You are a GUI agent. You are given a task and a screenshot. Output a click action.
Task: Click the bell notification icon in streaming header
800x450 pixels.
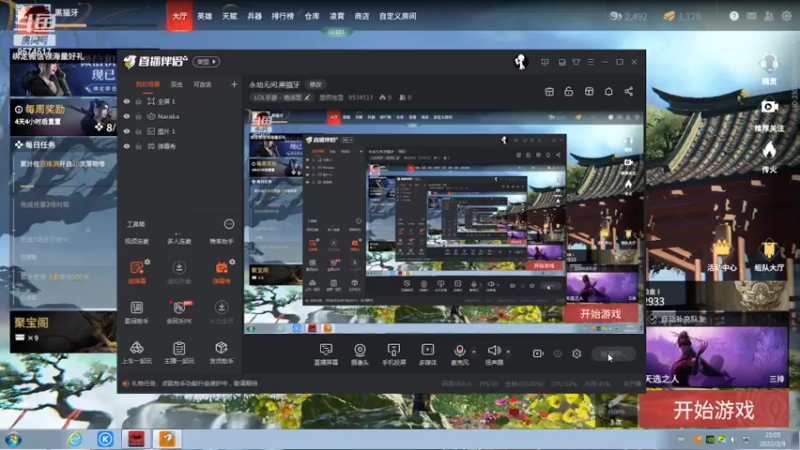click(609, 92)
